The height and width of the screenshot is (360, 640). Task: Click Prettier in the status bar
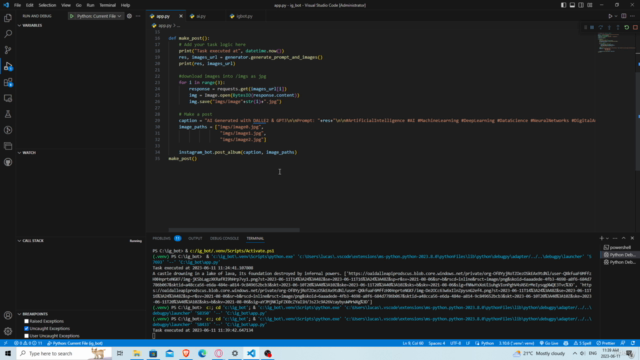606,343
